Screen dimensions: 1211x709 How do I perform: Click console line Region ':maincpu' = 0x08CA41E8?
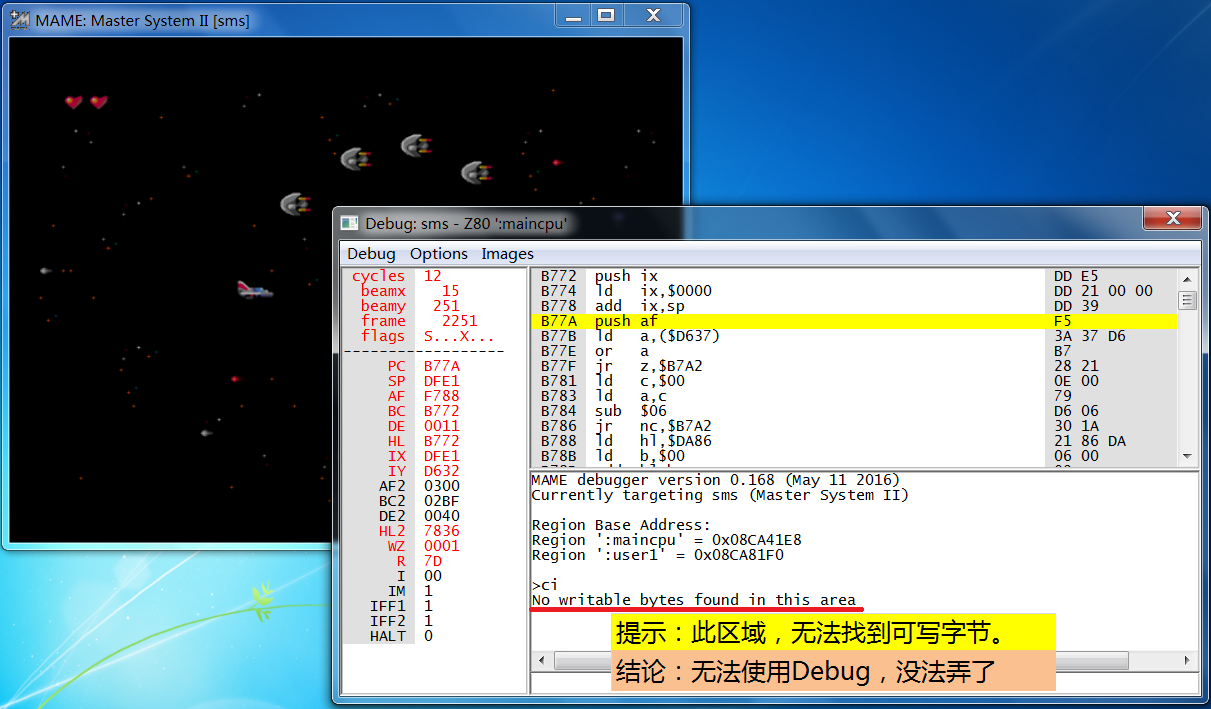[x=667, y=540]
